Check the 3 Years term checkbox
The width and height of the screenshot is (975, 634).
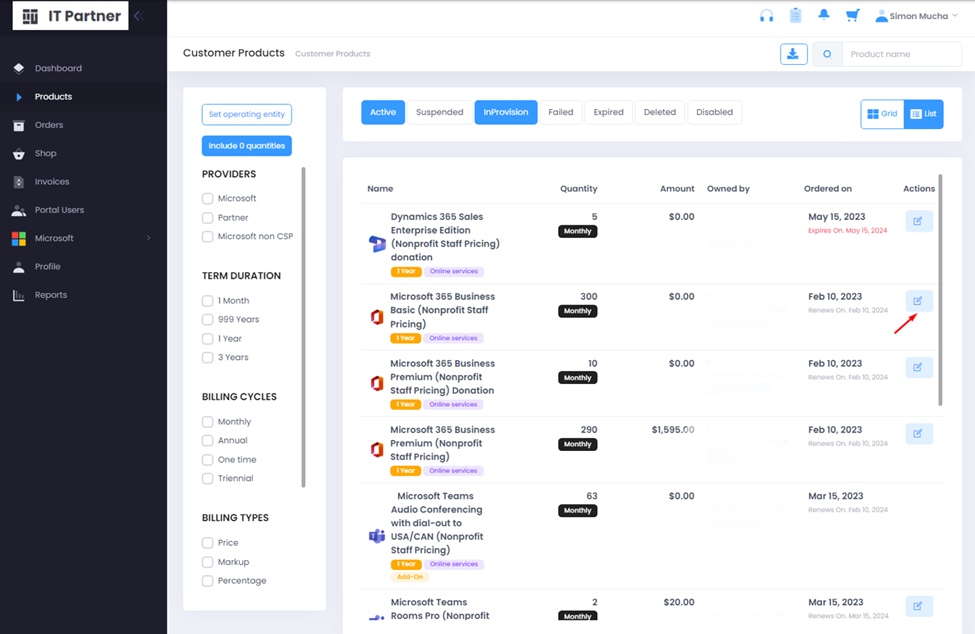click(208, 357)
